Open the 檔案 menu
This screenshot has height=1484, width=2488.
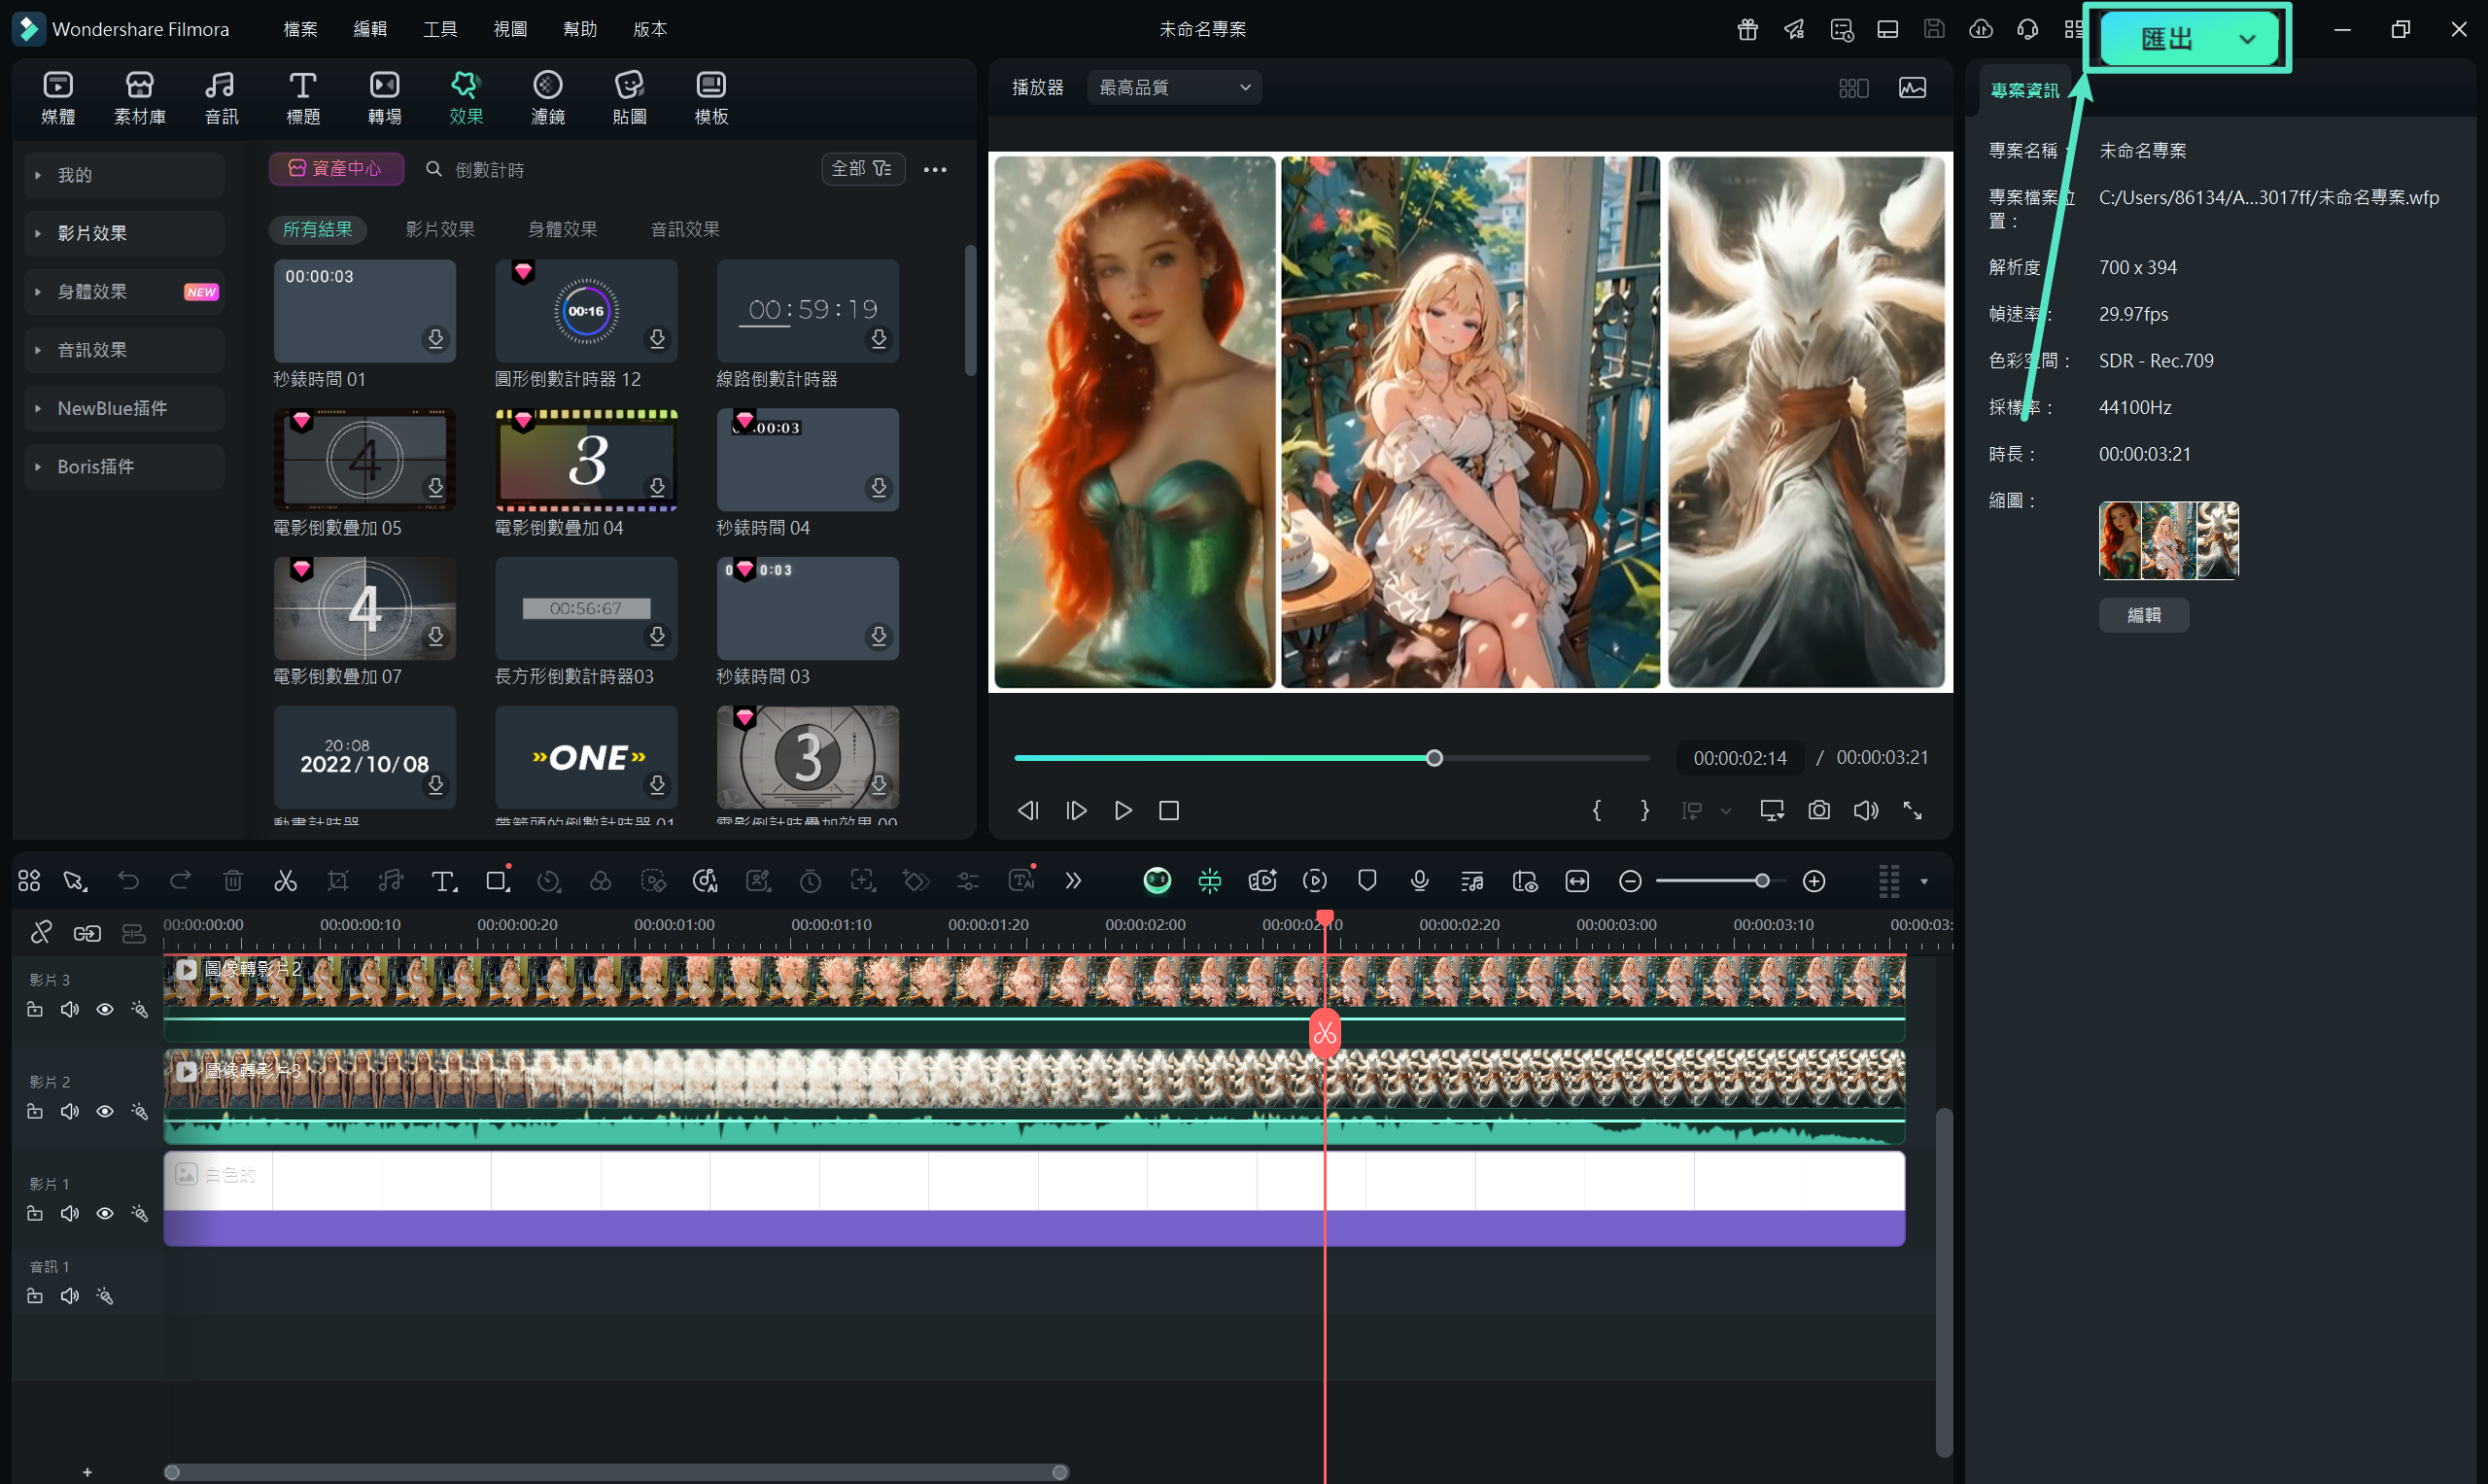coord(300,29)
